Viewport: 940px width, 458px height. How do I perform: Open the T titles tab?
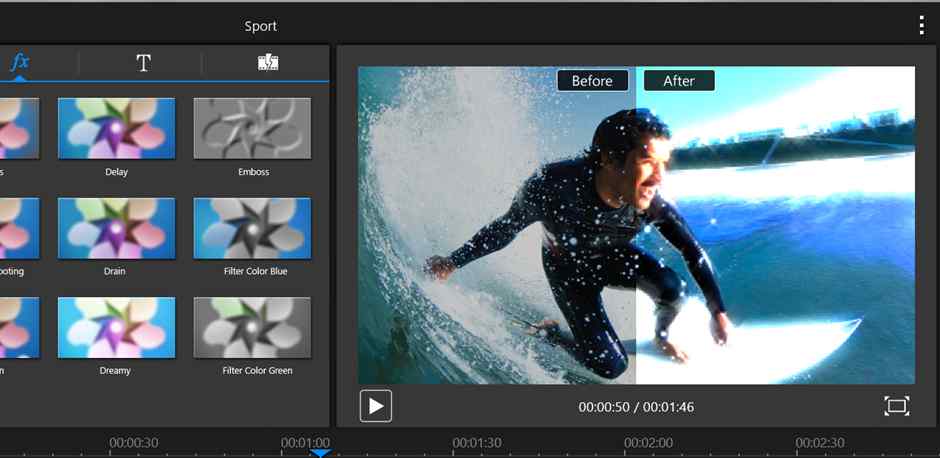[143, 63]
